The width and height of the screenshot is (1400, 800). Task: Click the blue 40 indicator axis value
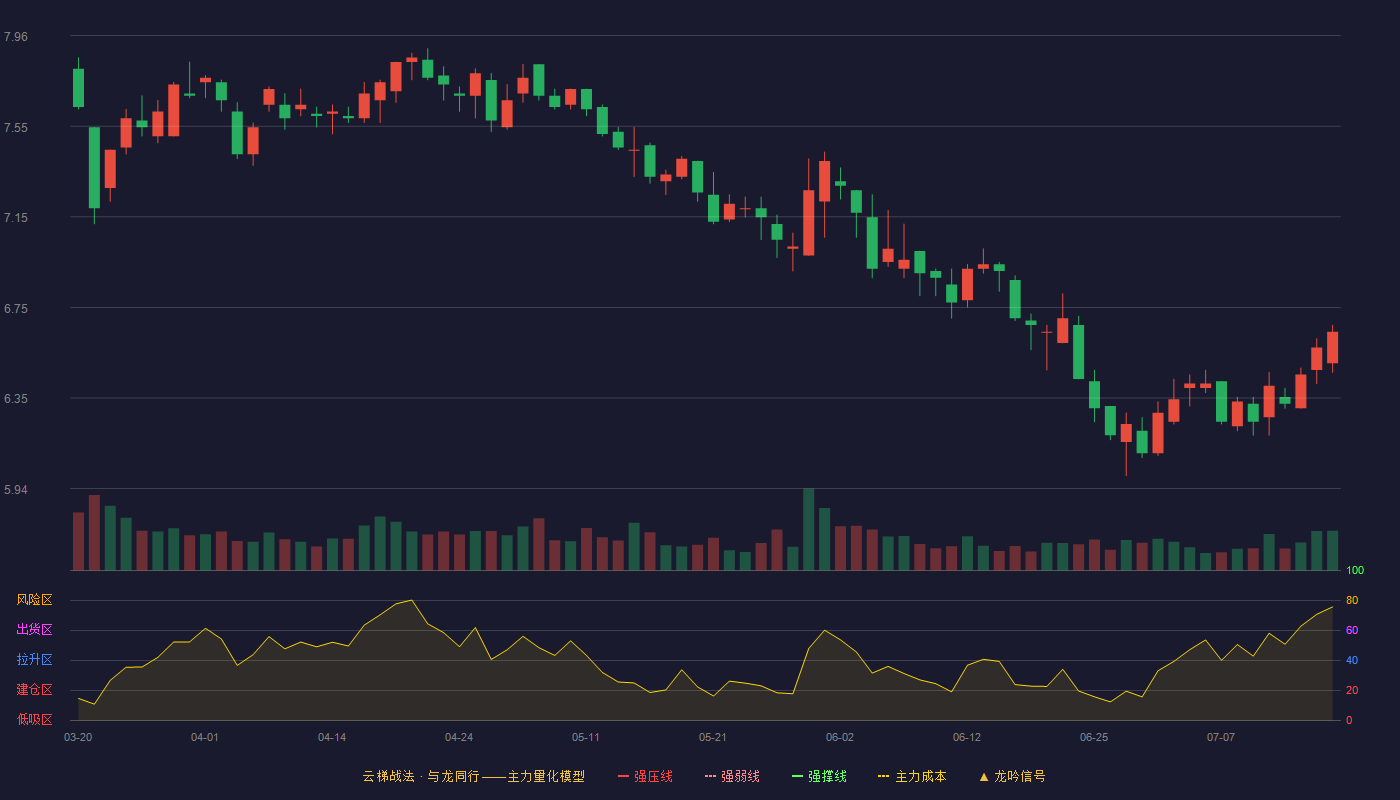point(1352,660)
